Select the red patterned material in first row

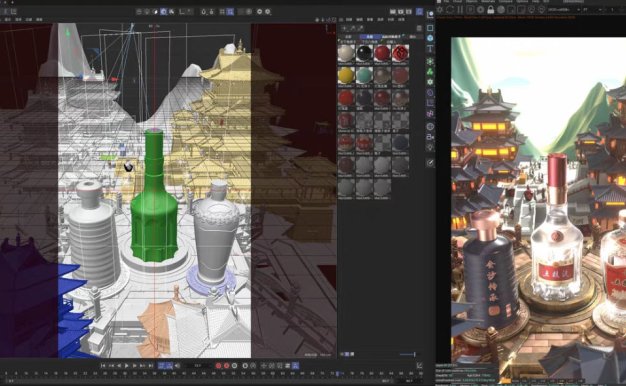pyautogui.click(x=400, y=53)
